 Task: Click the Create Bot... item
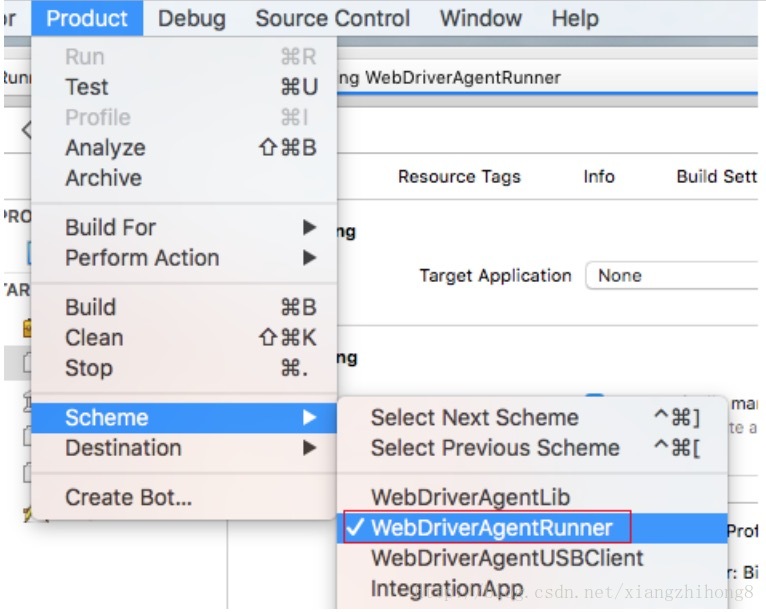[x=128, y=498]
